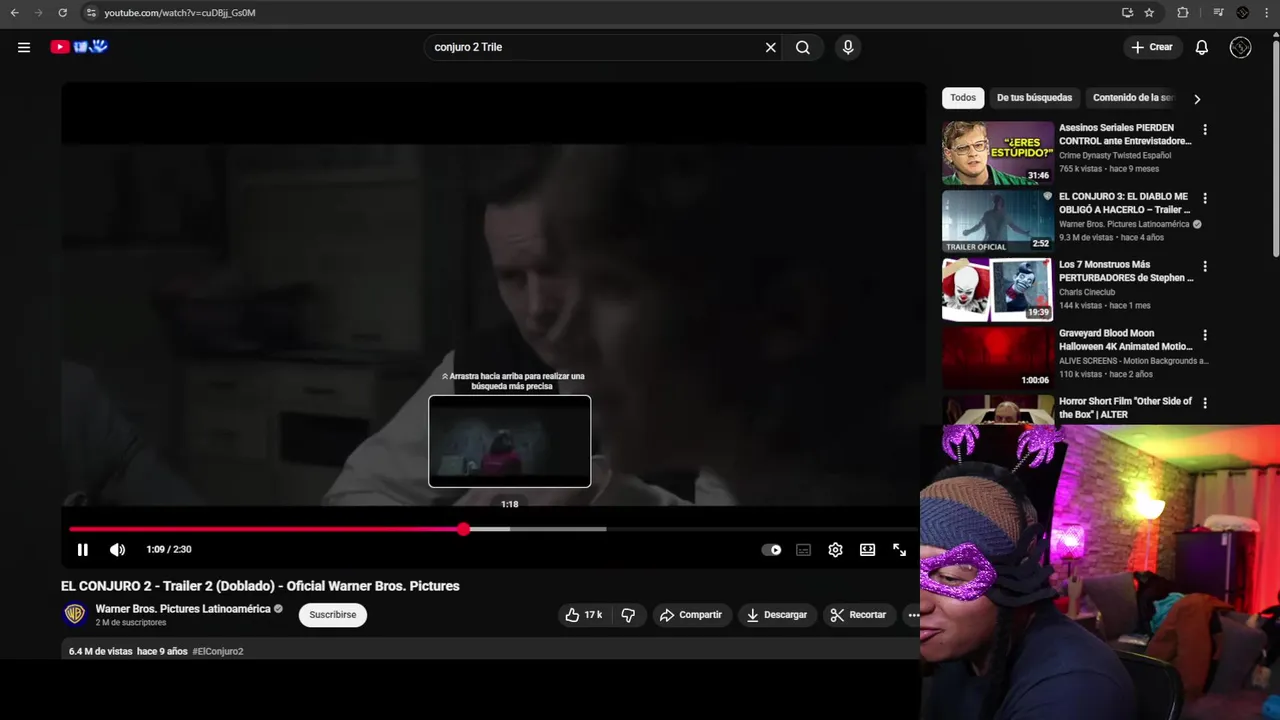The image size is (1280, 720).
Task: Clear the search box with the X
Action: (771, 47)
